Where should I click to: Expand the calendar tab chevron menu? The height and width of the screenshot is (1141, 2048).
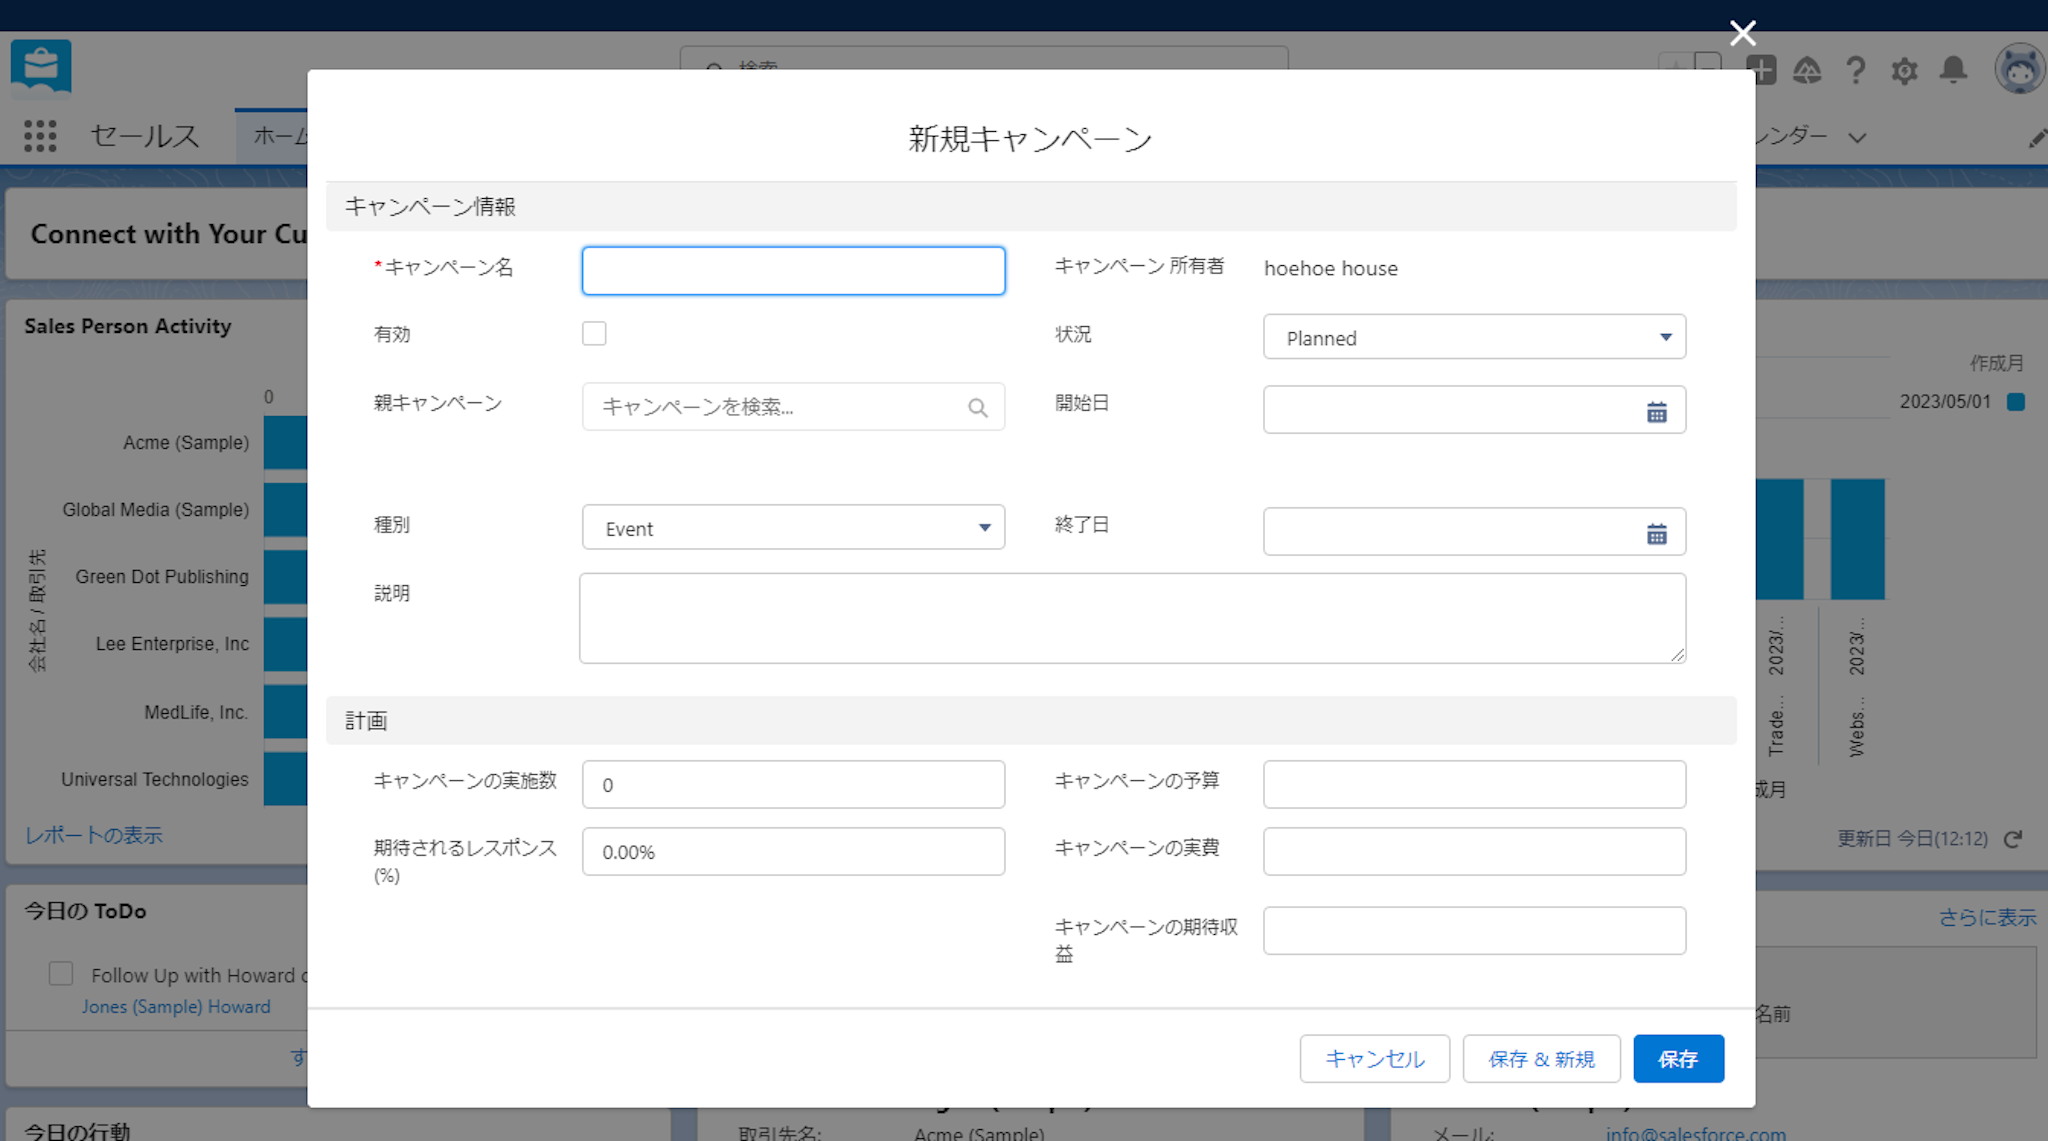[1857, 138]
